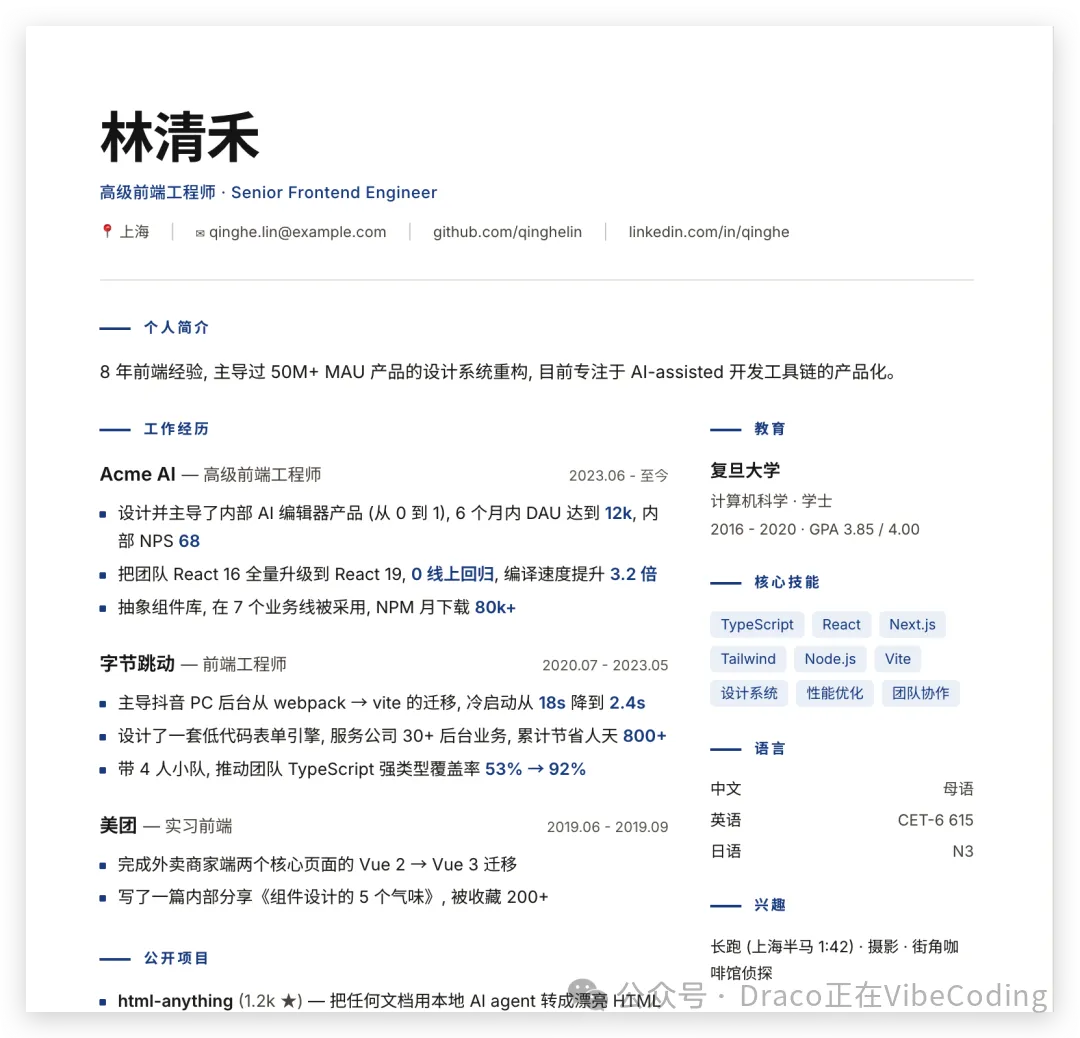Click the 2023.06 - 至今 date range
The image size is (1080, 1038).
619,475
